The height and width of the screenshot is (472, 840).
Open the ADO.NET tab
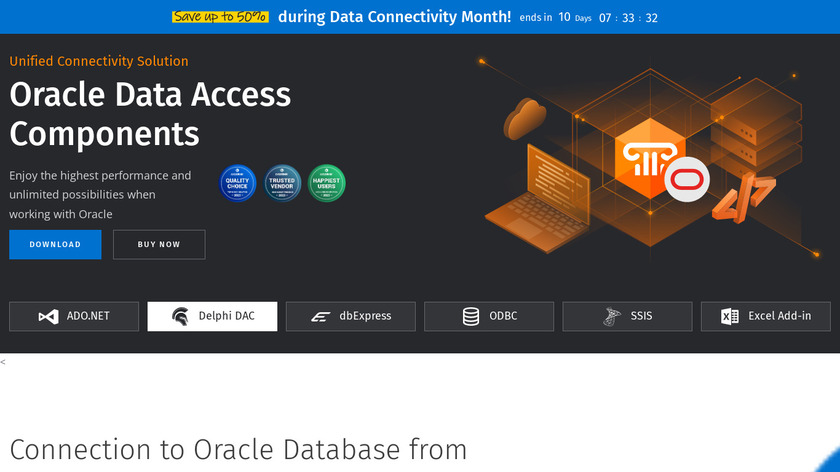coord(74,316)
